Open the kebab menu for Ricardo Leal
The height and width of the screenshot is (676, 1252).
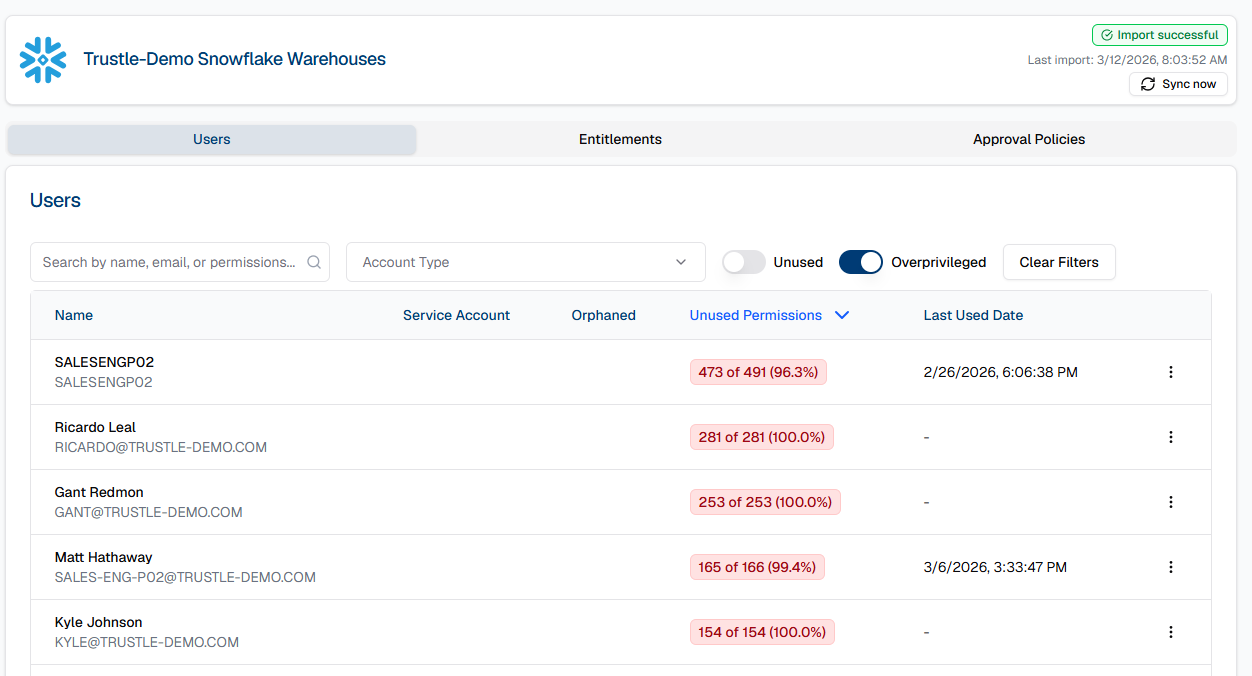tap(1170, 436)
